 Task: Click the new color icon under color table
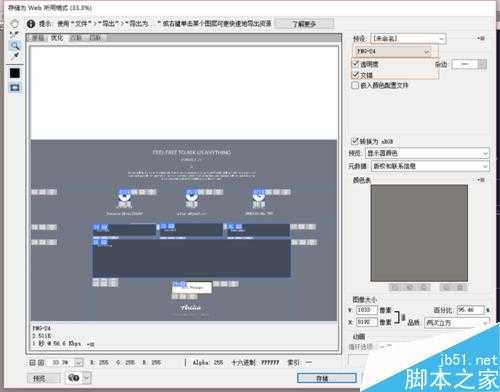tap(446, 287)
